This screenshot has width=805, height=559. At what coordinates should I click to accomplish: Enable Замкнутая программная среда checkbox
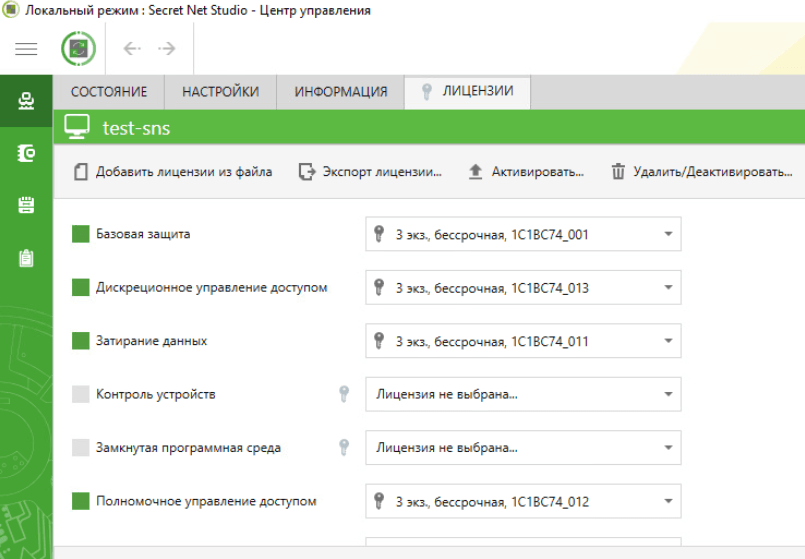point(81,448)
